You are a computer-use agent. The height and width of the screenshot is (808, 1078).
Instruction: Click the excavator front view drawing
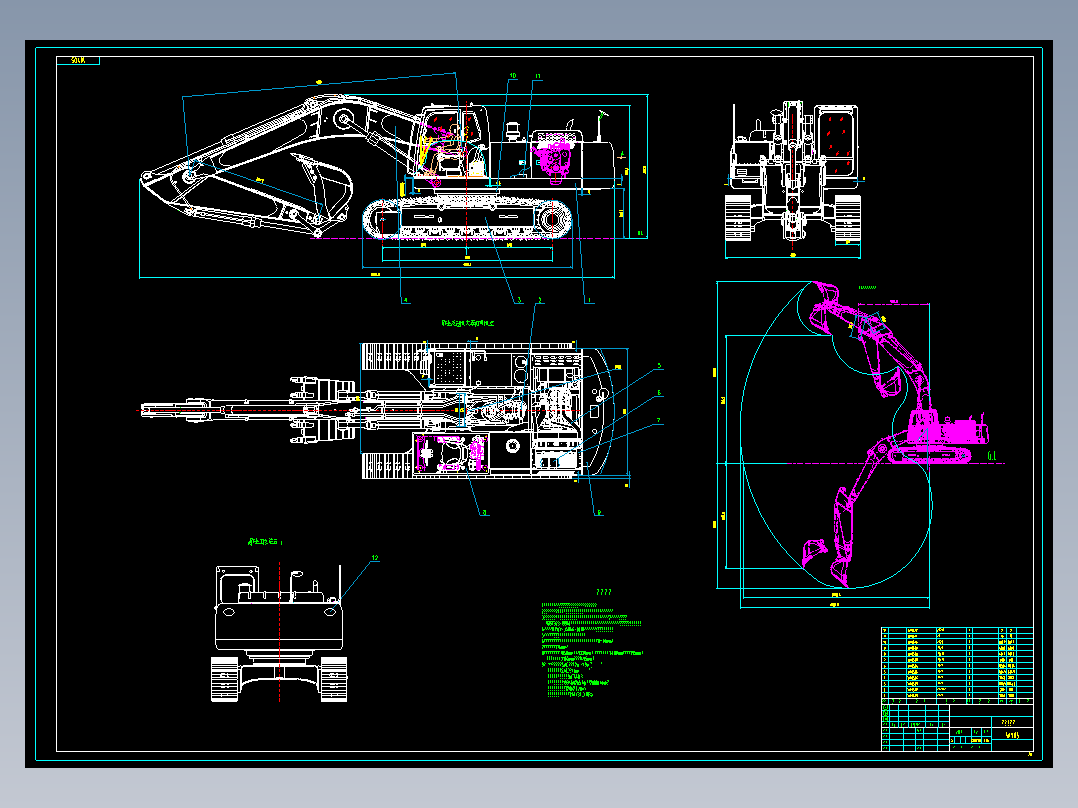[x=793, y=172]
